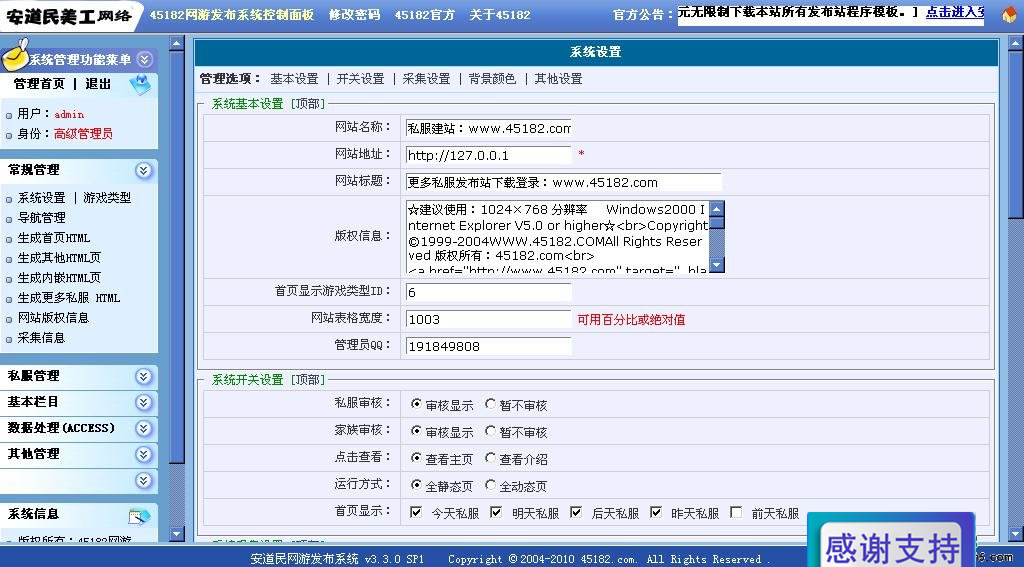
Task: Click the blue shield icon beside 退出
Action: [140, 84]
